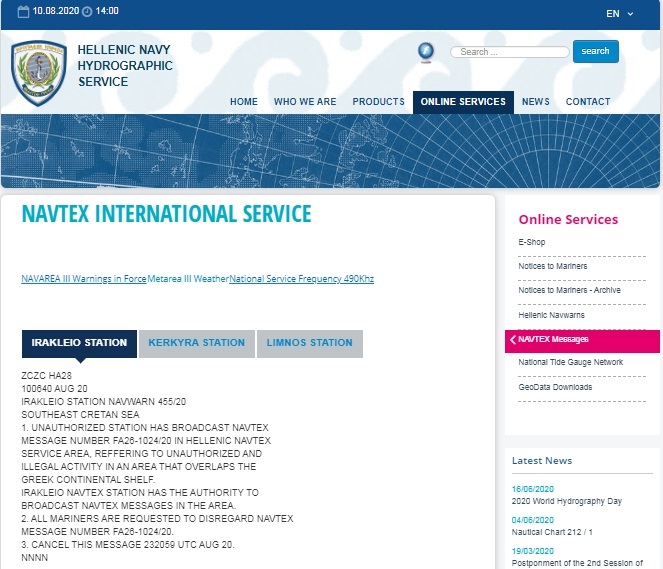Open NAVAREA III Warnings in Force link
This screenshot has height=569, width=663.
(x=84, y=278)
